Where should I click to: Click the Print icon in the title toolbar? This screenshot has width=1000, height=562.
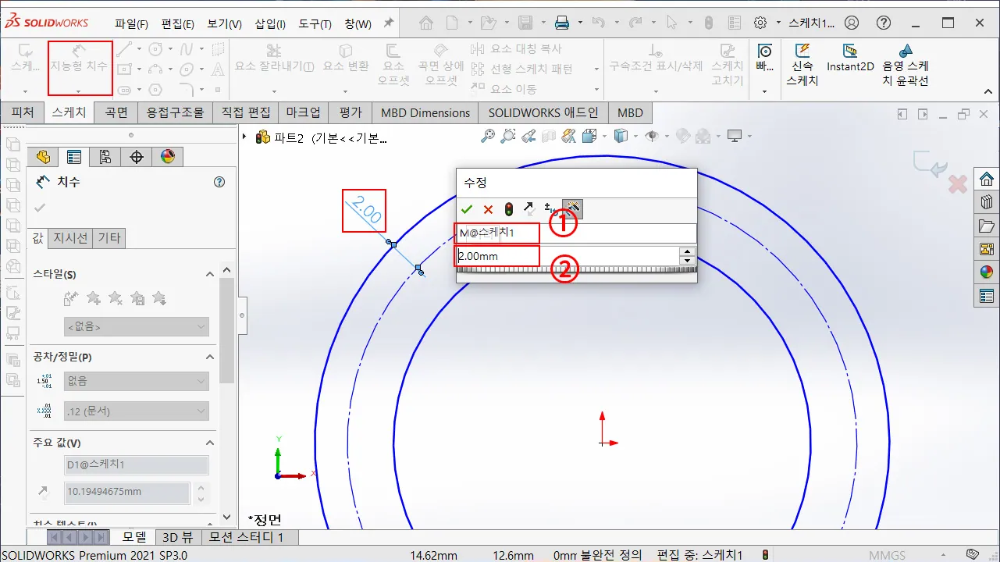[x=562, y=23]
